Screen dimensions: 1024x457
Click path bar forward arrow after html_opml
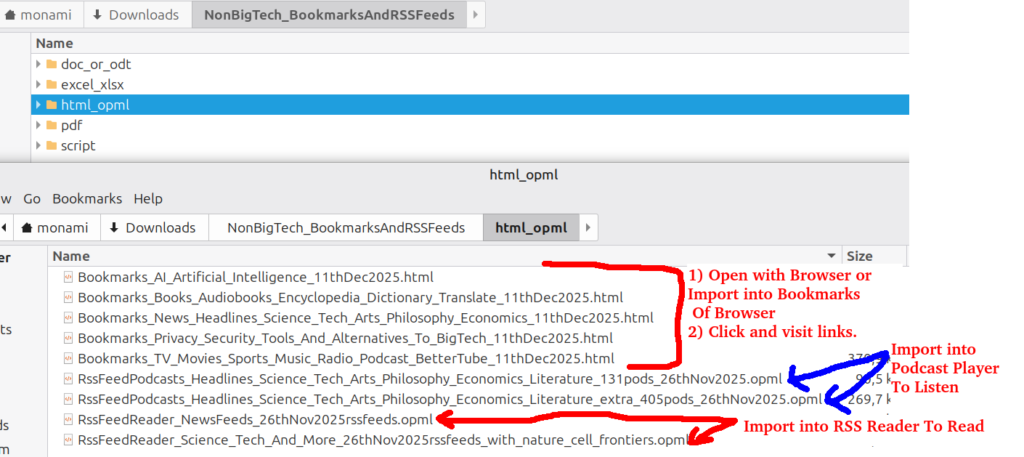589,228
